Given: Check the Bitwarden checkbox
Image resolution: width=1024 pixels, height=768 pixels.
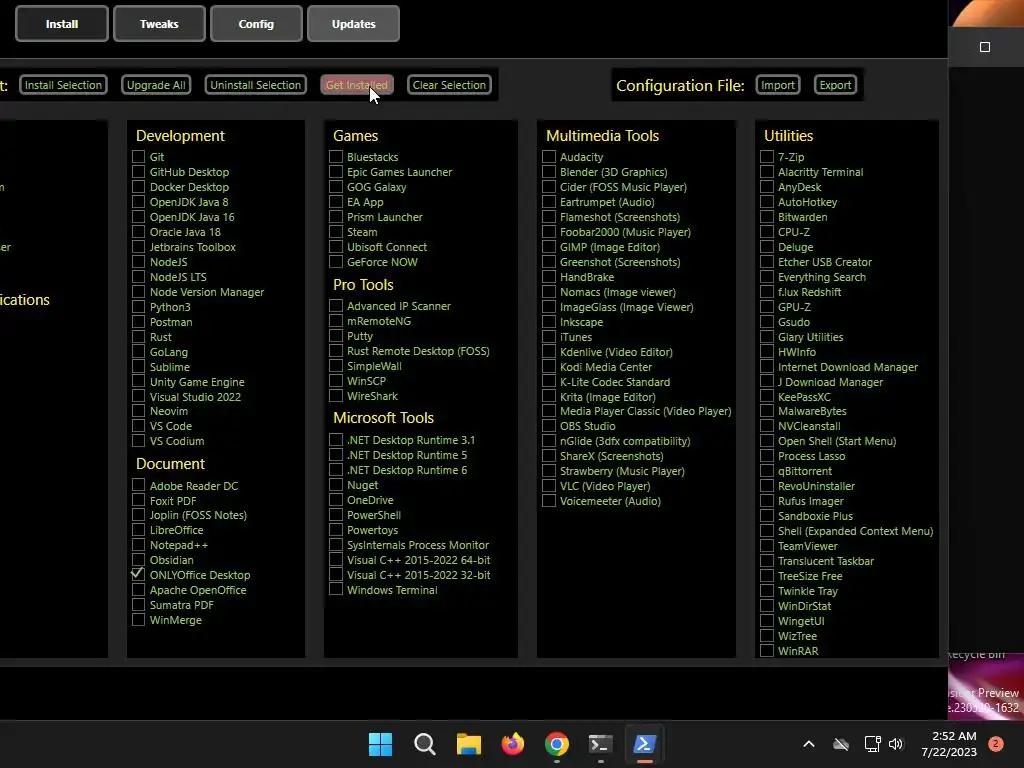Looking at the screenshot, I should [767, 217].
